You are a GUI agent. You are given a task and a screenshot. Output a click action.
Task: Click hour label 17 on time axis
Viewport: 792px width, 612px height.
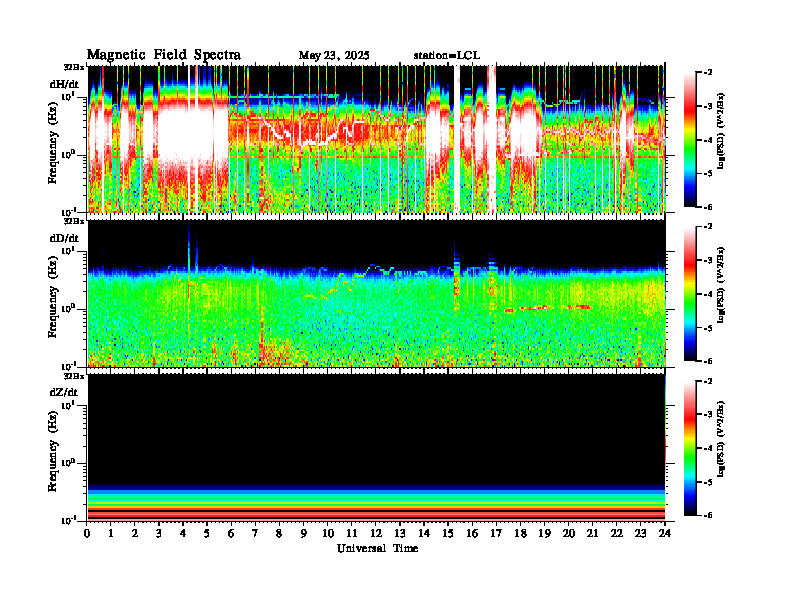[x=496, y=534]
